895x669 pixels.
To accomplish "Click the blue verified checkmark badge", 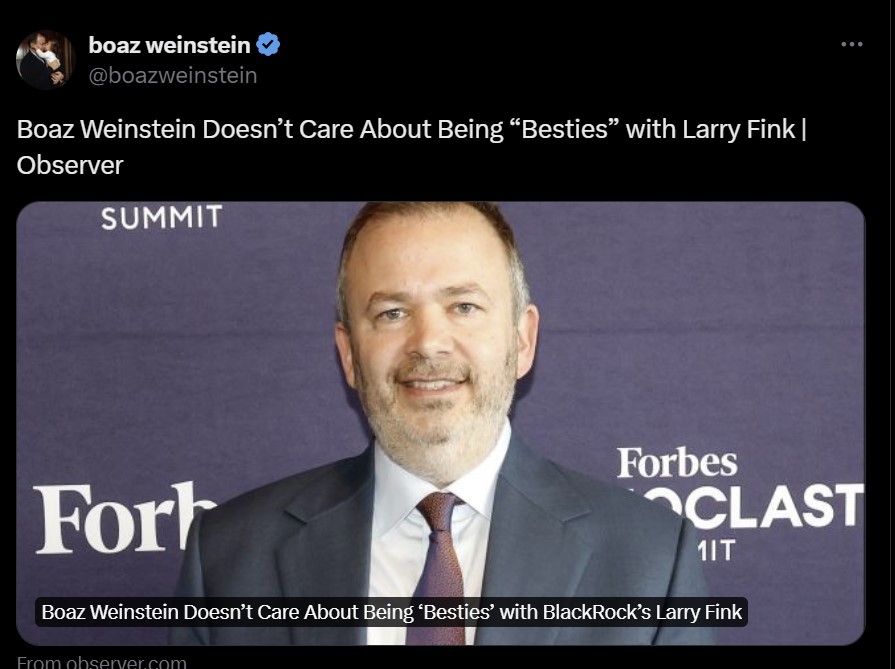I will [268, 45].
